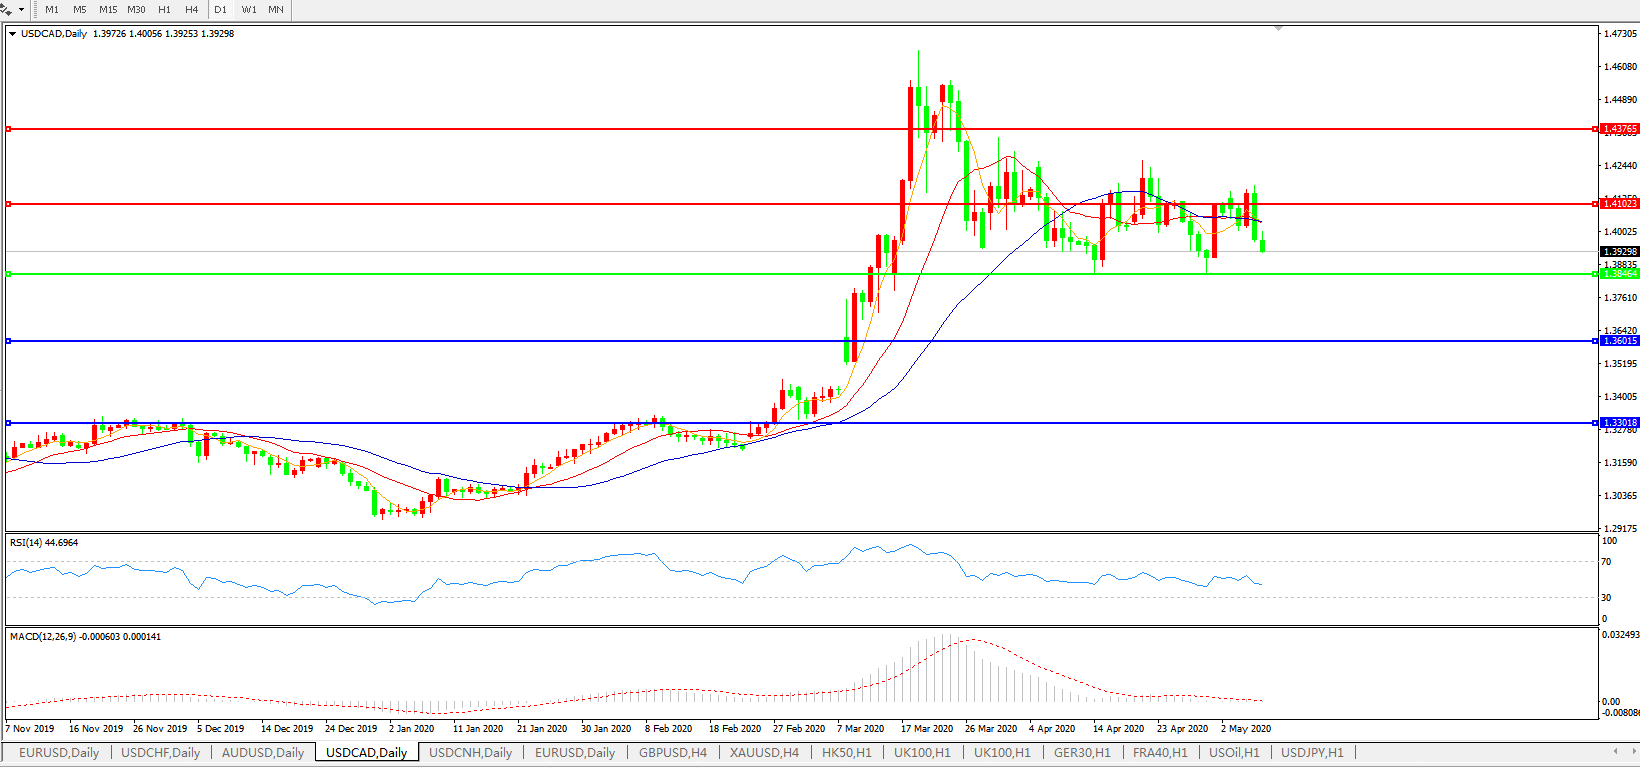This screenshot has height=768, width=1640.
Task: Open the USOil,H1 chart tab
Action: pos(1234,753)
